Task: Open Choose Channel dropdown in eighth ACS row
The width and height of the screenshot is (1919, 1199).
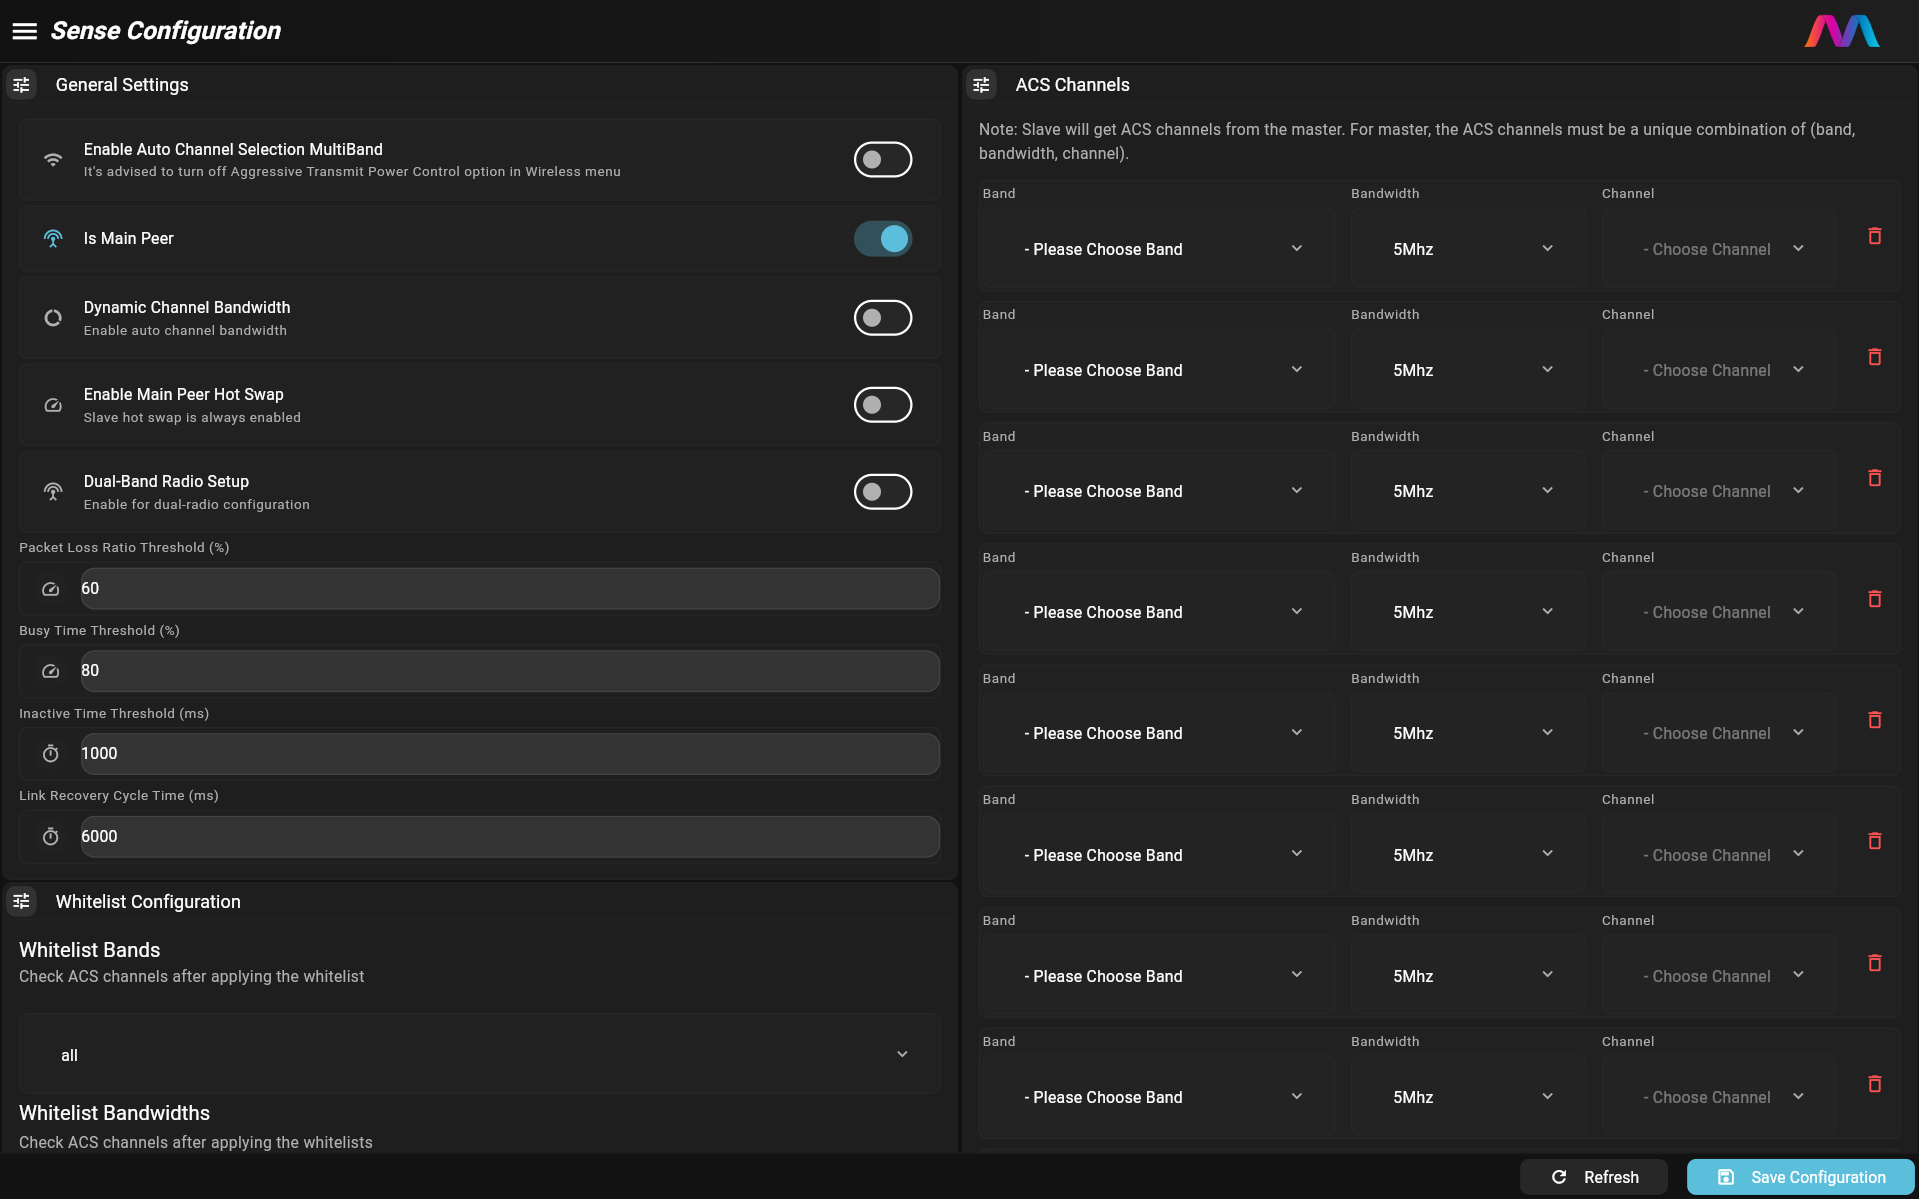Action: 1719,1097
